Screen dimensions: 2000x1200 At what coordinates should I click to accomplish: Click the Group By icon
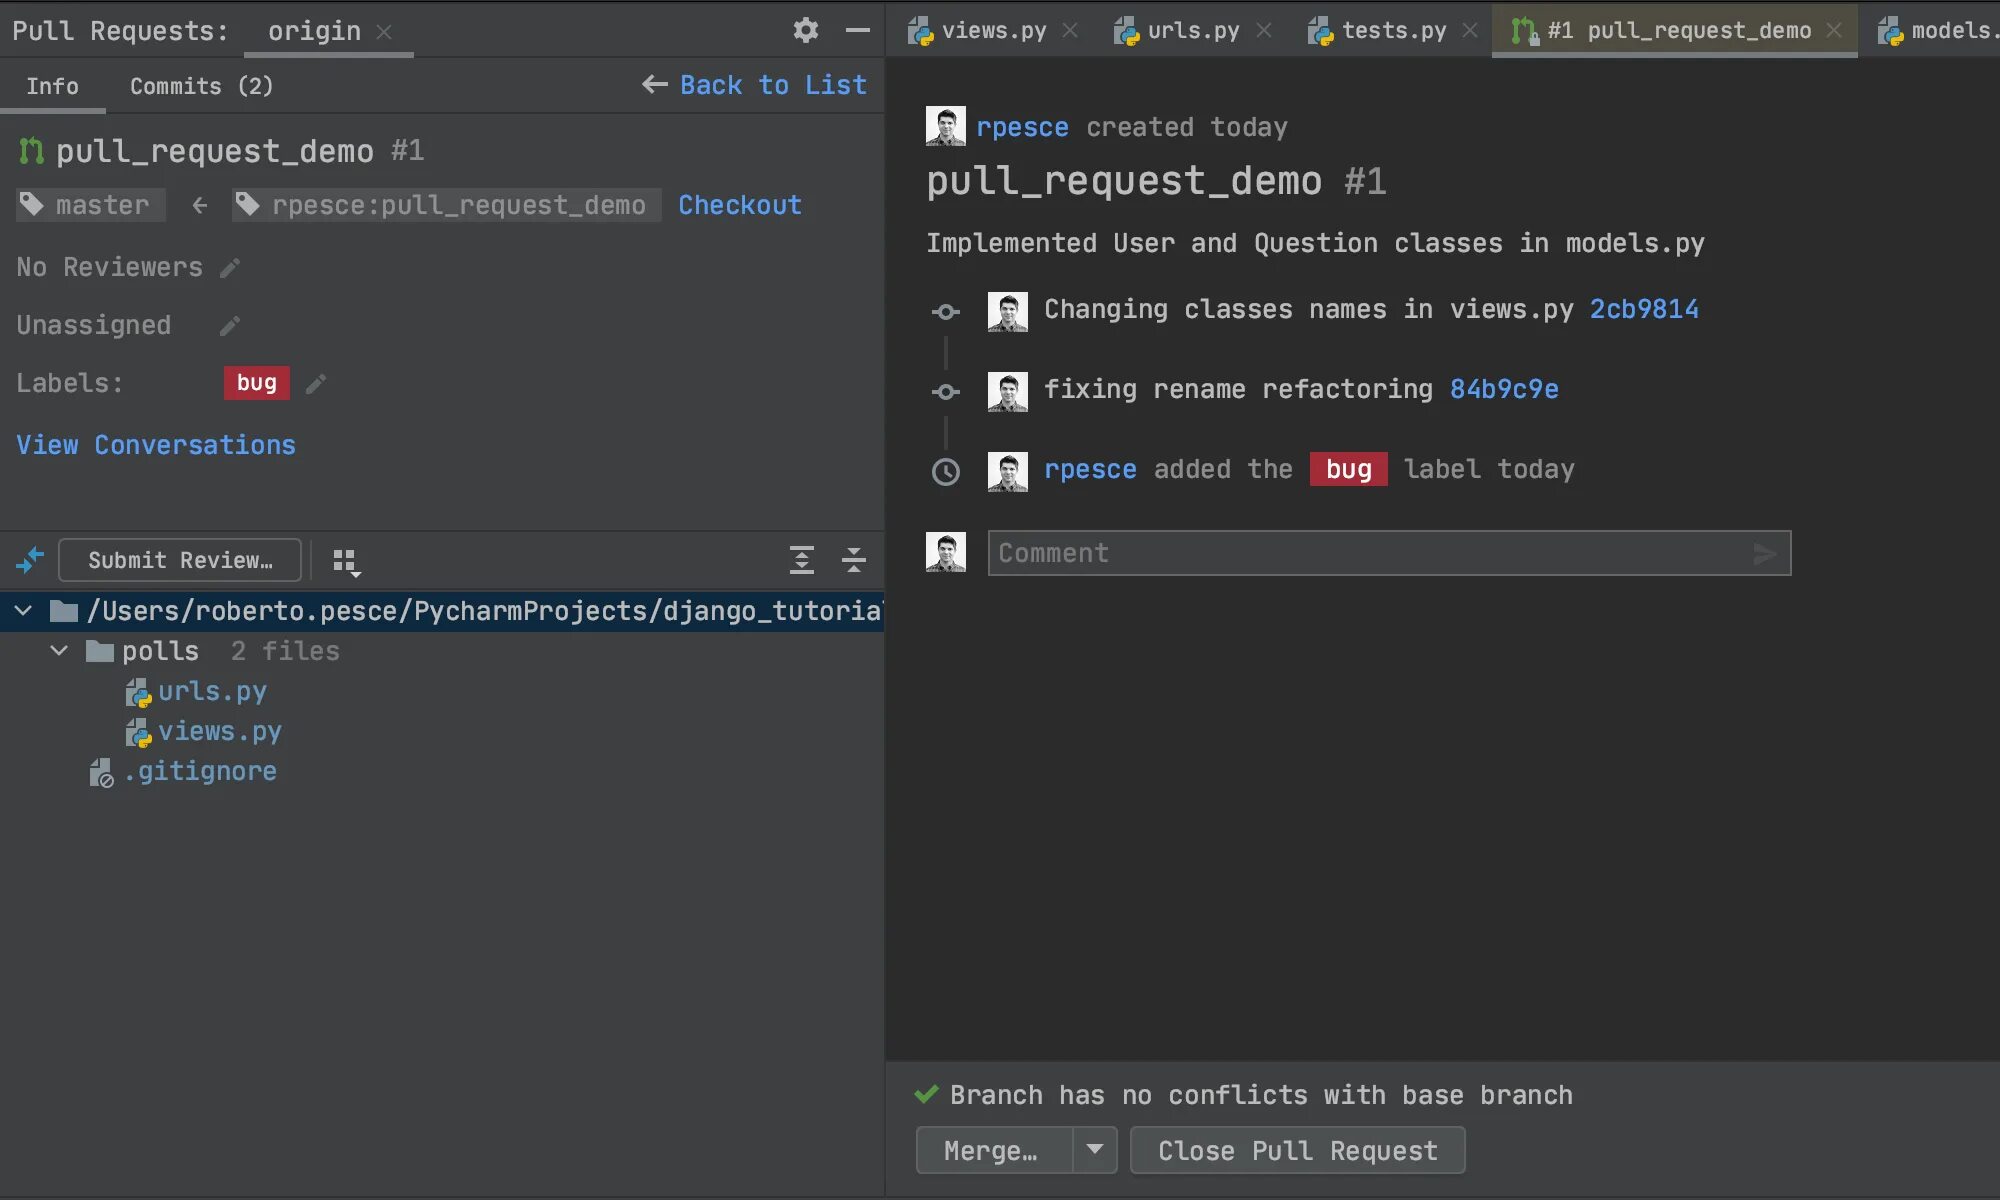click(x=346, y=561)
